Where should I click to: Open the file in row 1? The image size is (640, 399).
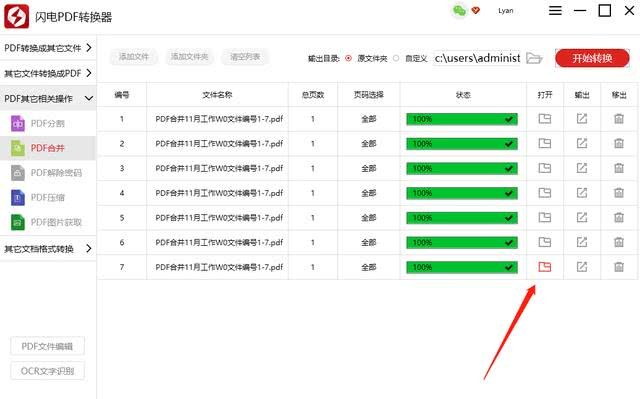click(544, 119)
